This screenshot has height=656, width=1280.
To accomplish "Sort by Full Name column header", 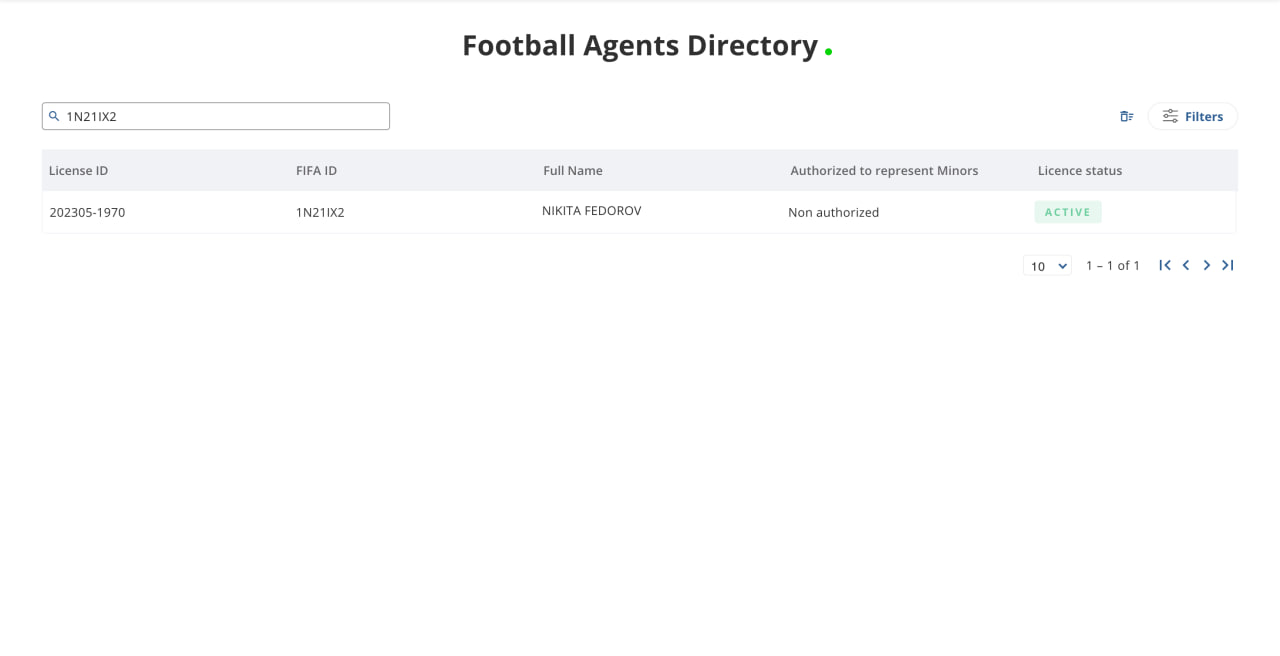I will 573,171.
